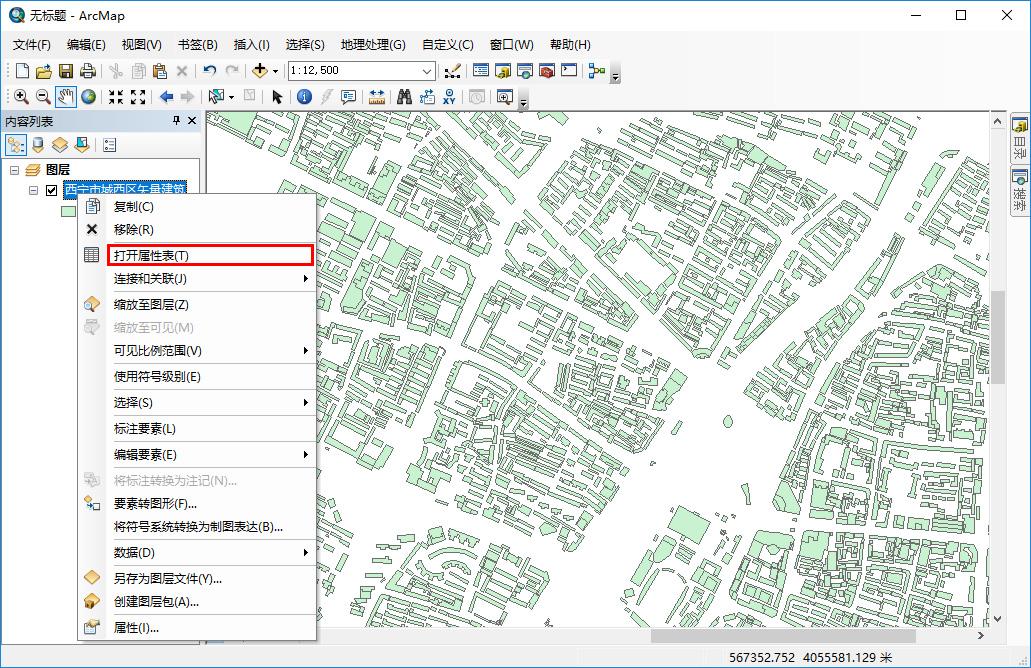Open the 目录 side tab
The width and height of the screenshot is (1031, 668).
[1020, 138]
